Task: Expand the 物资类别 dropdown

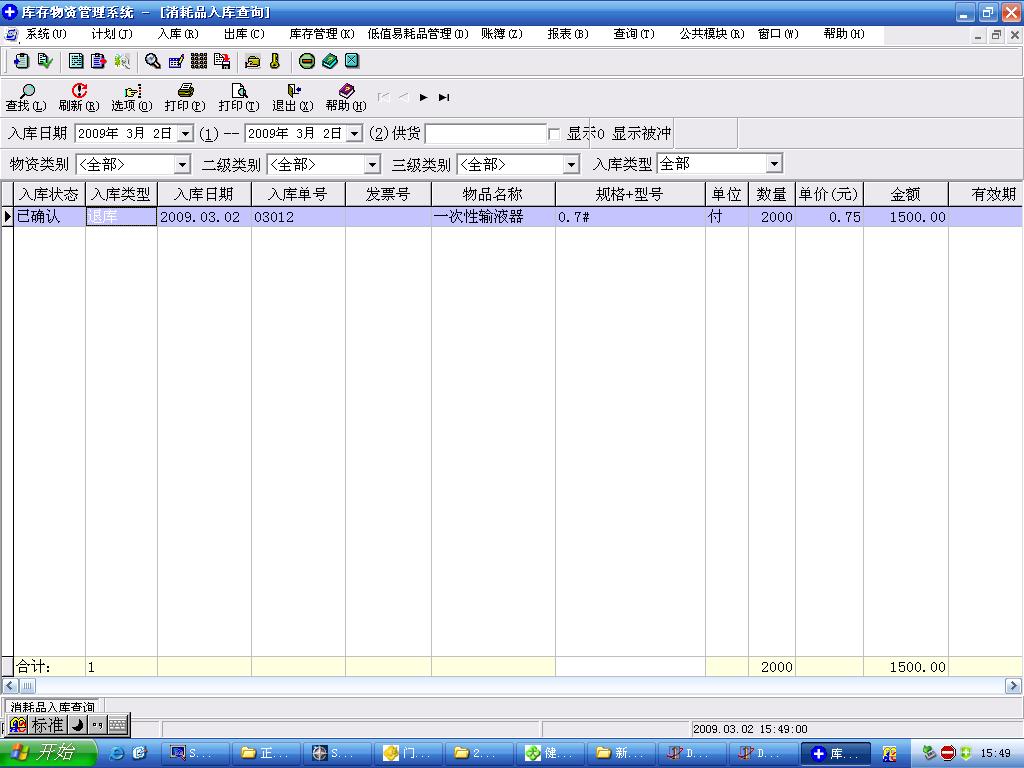Action: [183, 164]
